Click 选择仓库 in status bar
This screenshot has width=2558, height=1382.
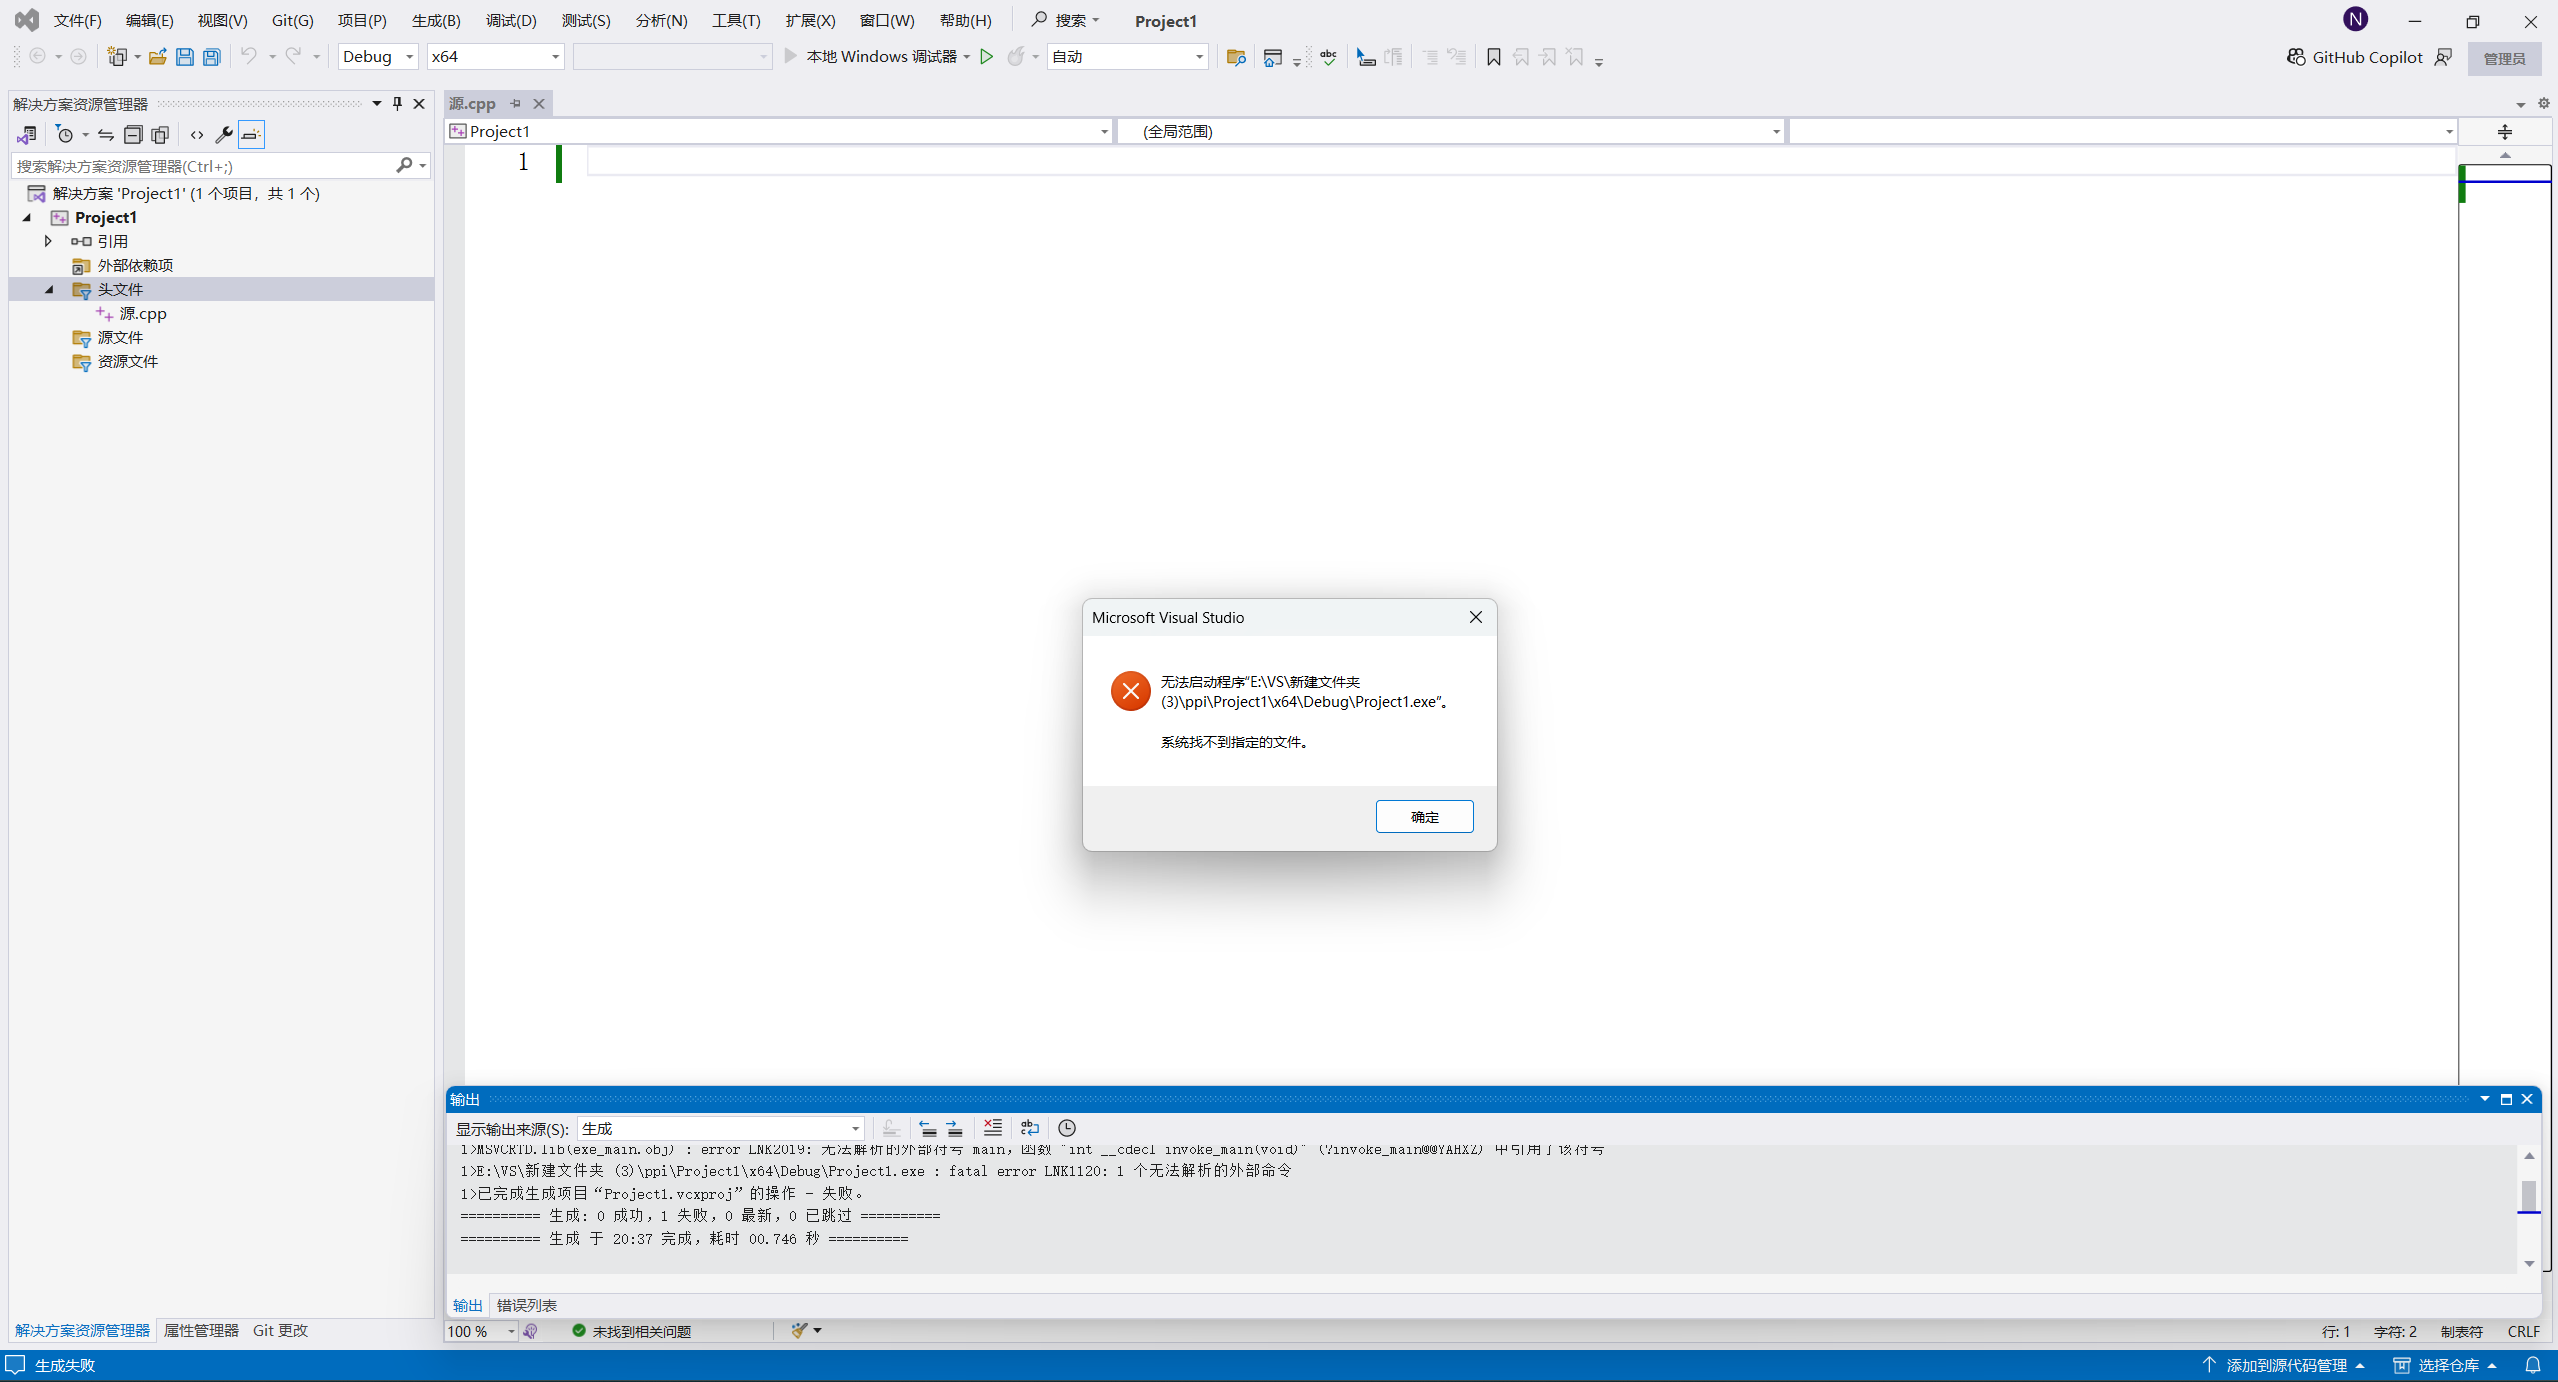[x=2446, y=1365]
